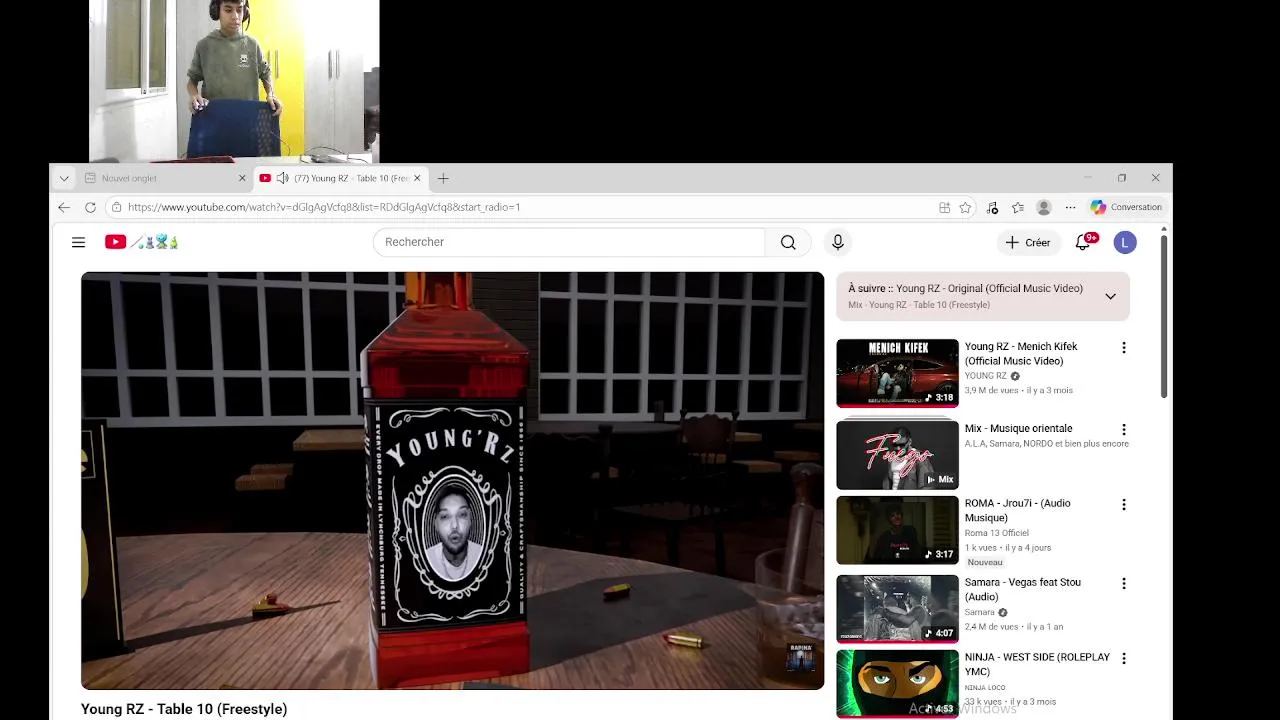This screenshot has height=720, width=1280.
Task: Reload the page
Action: point(90,207)
